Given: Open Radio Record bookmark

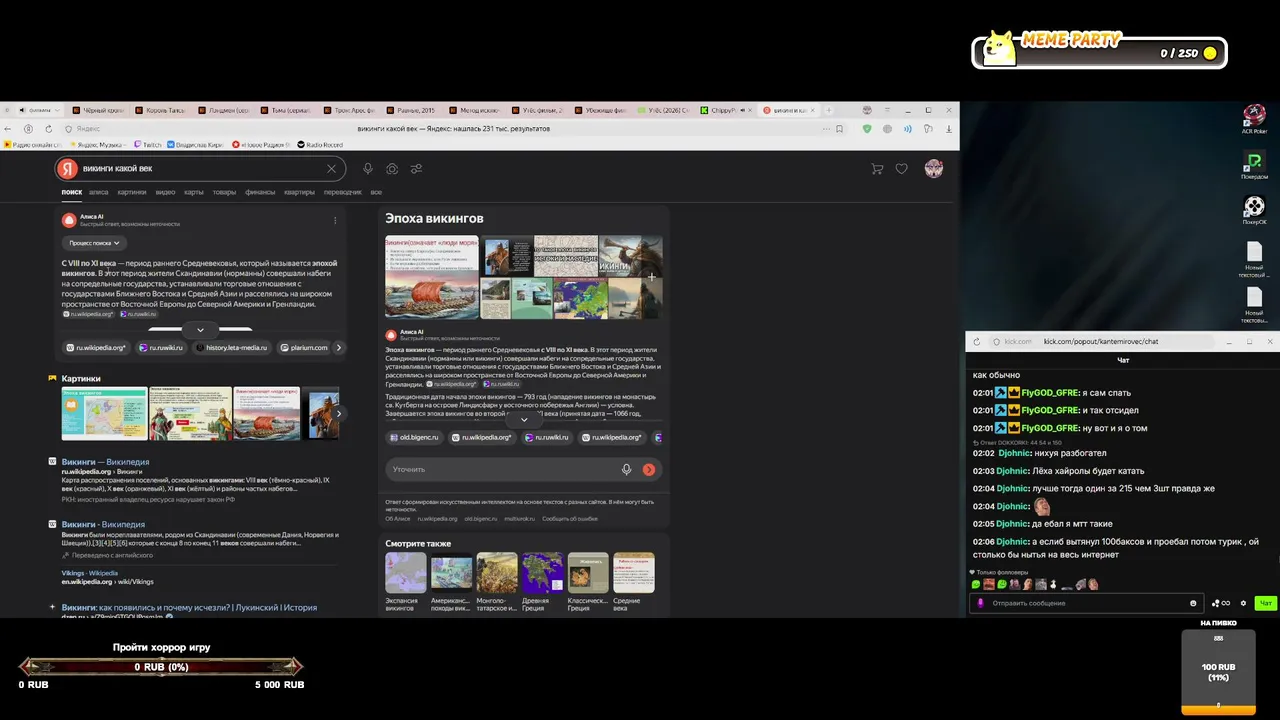Looking at the screenshot, I should pyautogui.click(x=319, y=145).
